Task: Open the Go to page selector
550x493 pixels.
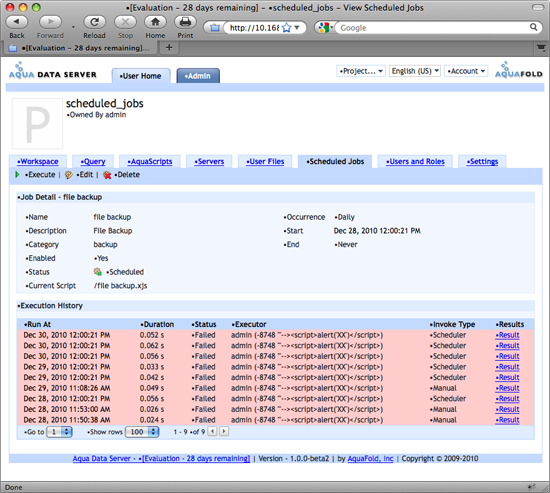Action: tap(60, 432)
